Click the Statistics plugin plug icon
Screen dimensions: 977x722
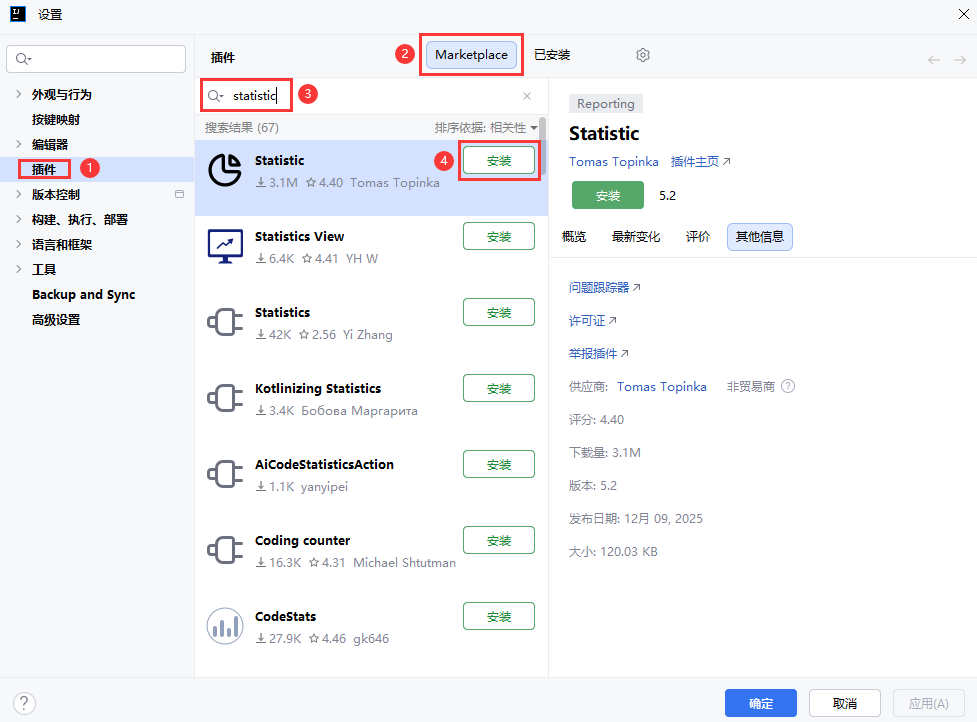coord(225,322)
